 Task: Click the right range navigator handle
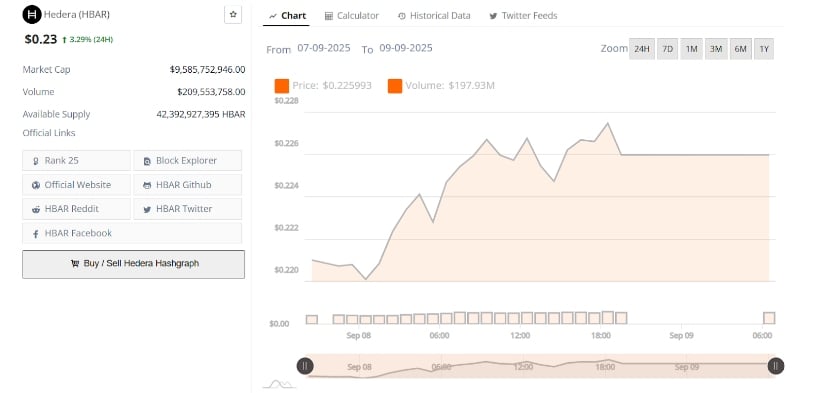tap(776, 366)
